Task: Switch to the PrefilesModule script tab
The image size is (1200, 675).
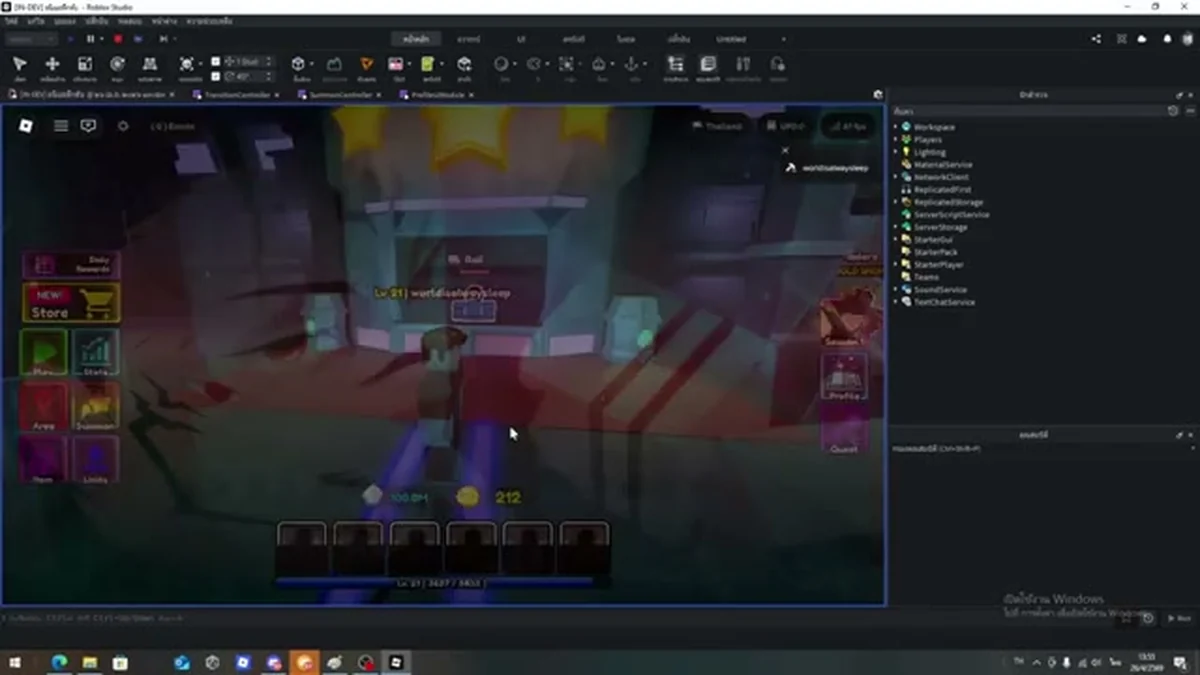Action: (x=436, y=95)
